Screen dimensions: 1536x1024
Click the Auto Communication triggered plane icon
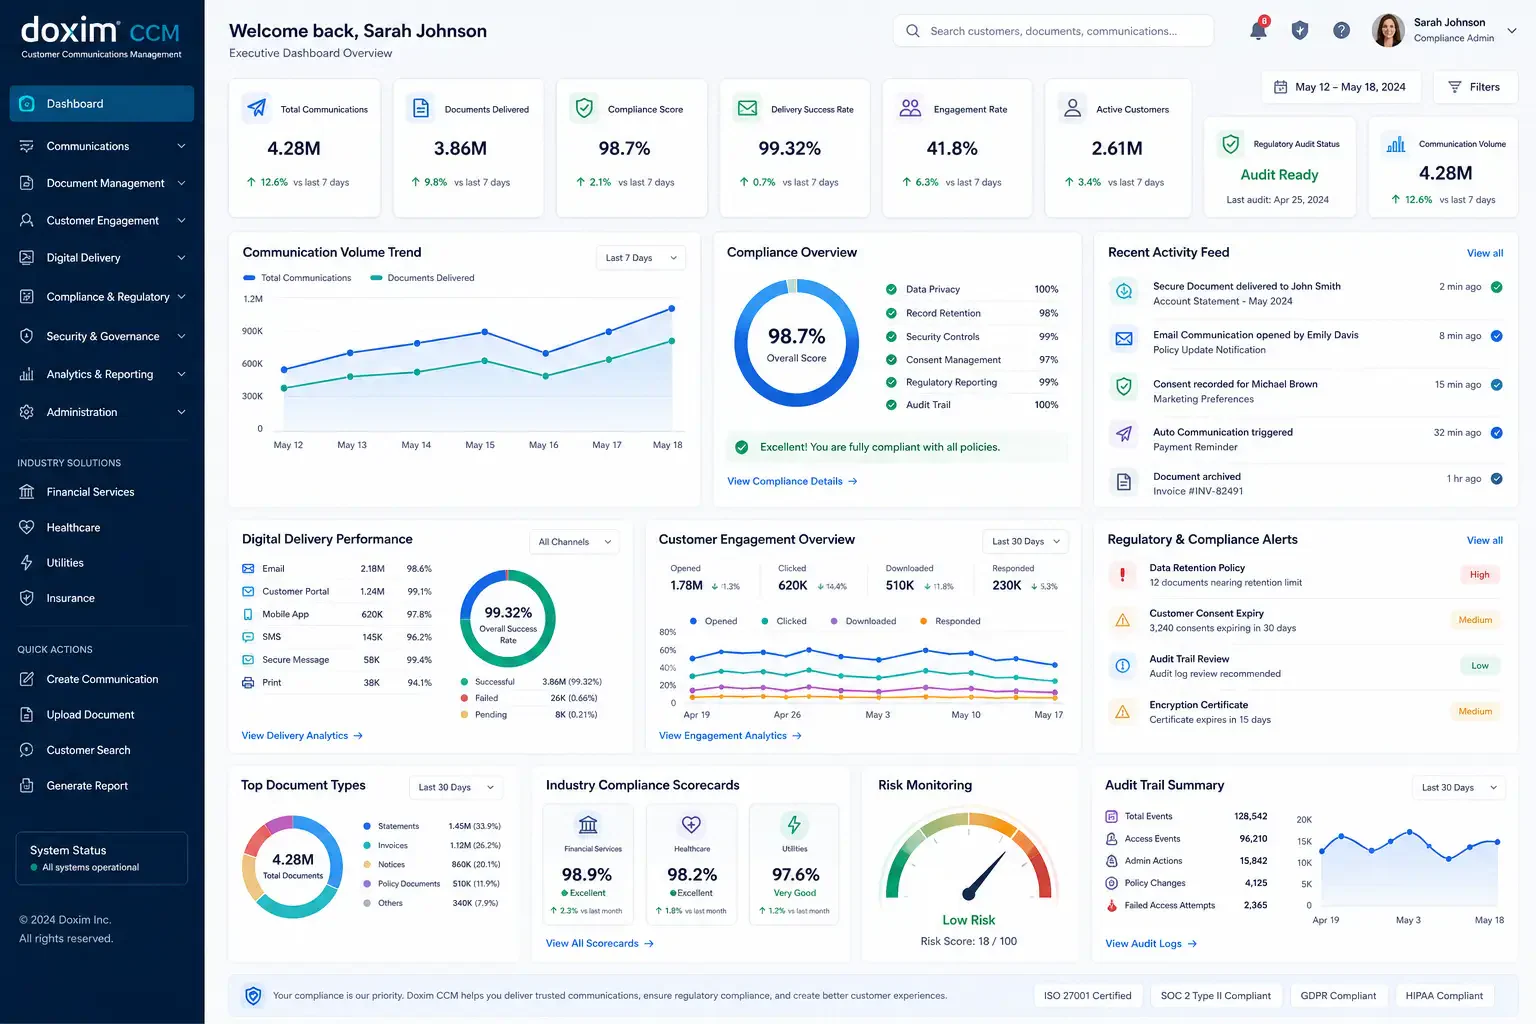[1124, 434]
